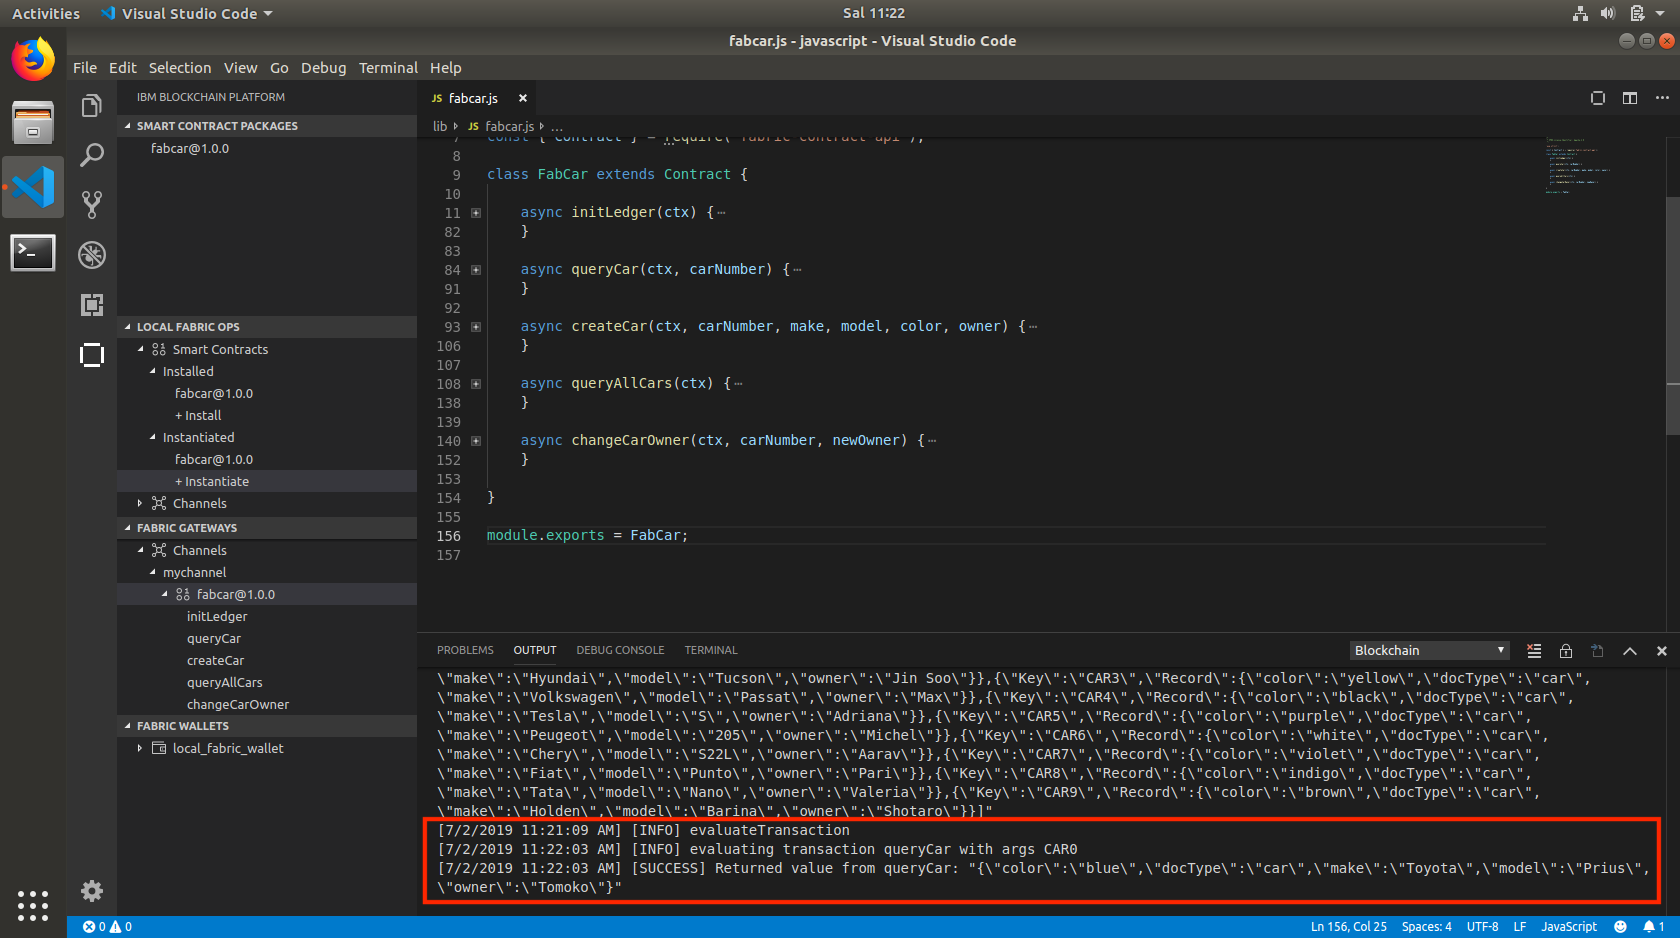The image size is (1680, 938).
Task: Select queryAllCars transaction
Action: 225,682
